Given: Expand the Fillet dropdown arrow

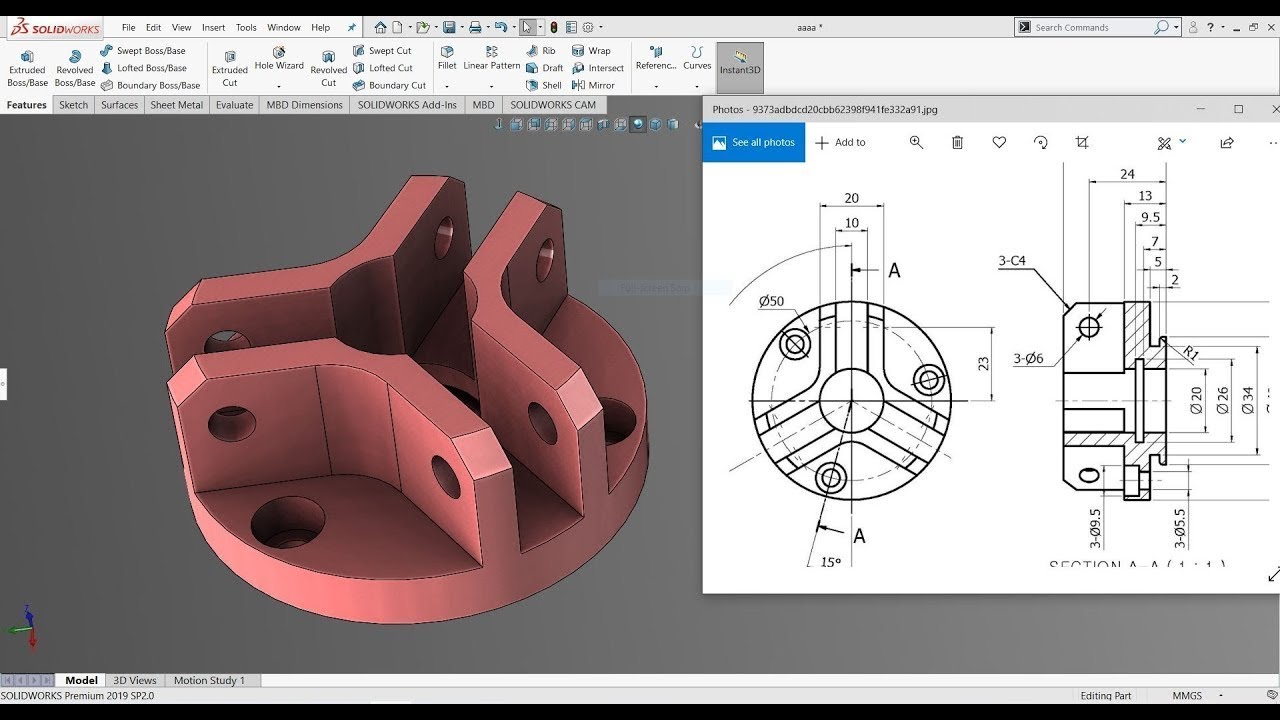Looking at the screenshot, I should tap(447, 86).
